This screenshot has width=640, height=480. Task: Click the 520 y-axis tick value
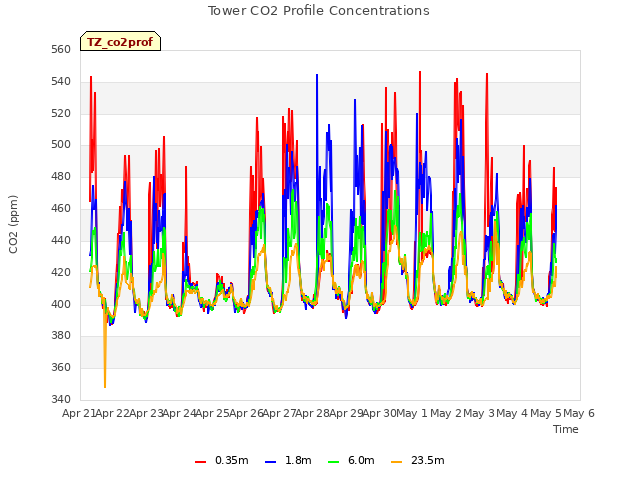tap(61, 113)
